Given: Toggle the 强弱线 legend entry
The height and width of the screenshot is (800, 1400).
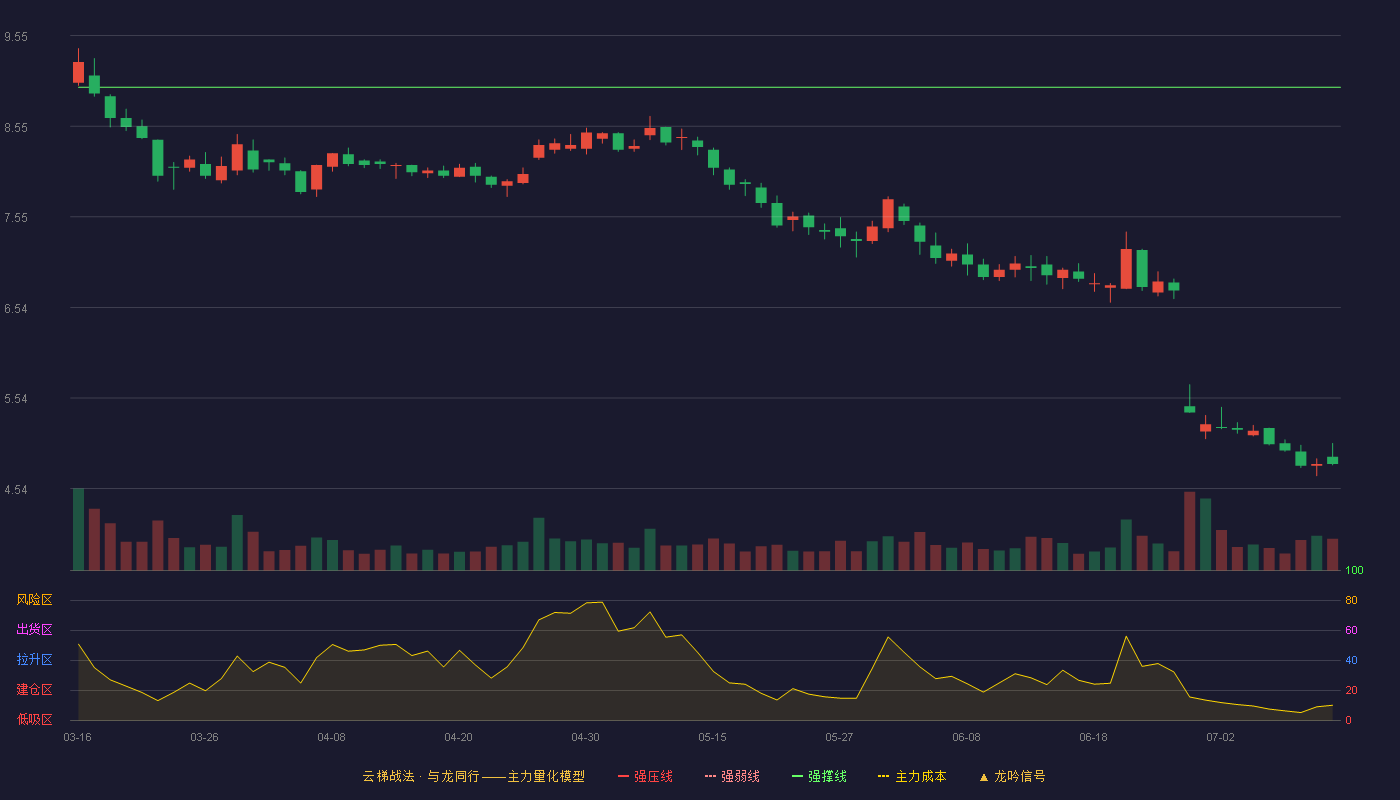Looking at the screenshot, I should pos(732,776).
